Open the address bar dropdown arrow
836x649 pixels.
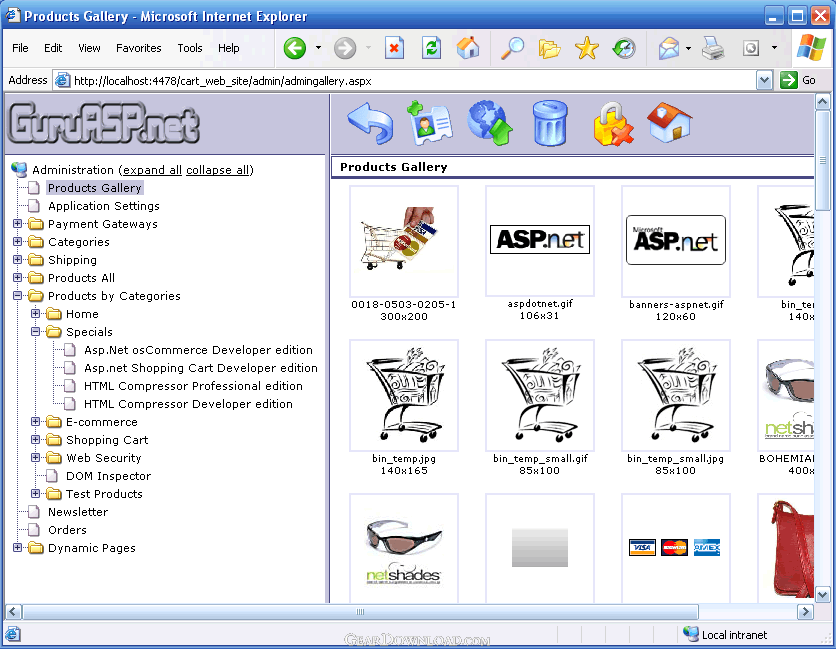pos(764,81)
